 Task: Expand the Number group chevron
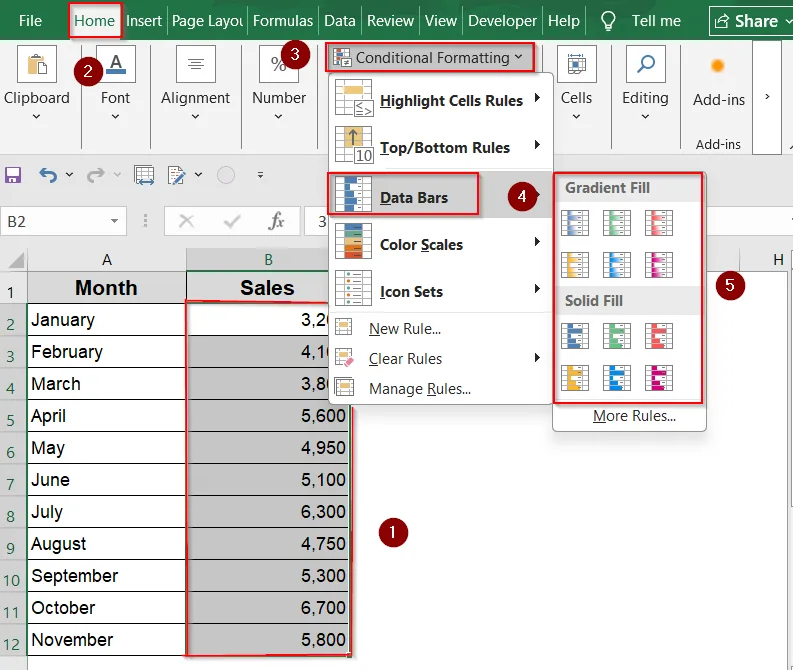[279, 117]
